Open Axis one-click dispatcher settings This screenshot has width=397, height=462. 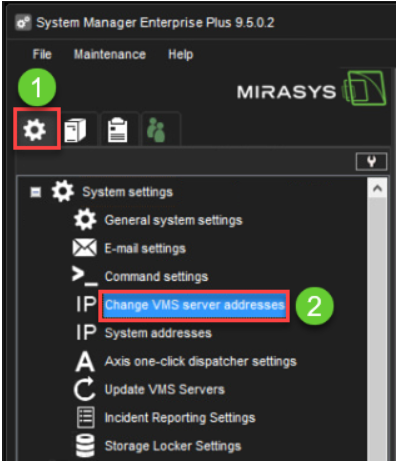201,361
